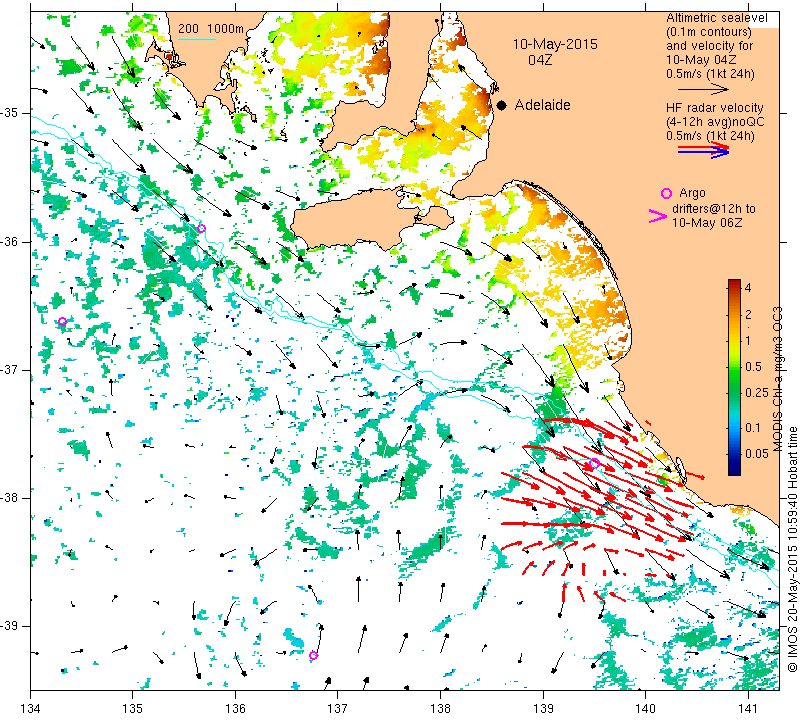Click Argo float marker near 134.3E, 36.6S
The width and height of the screenshot is (800, 720).
(x=62, y=321)
